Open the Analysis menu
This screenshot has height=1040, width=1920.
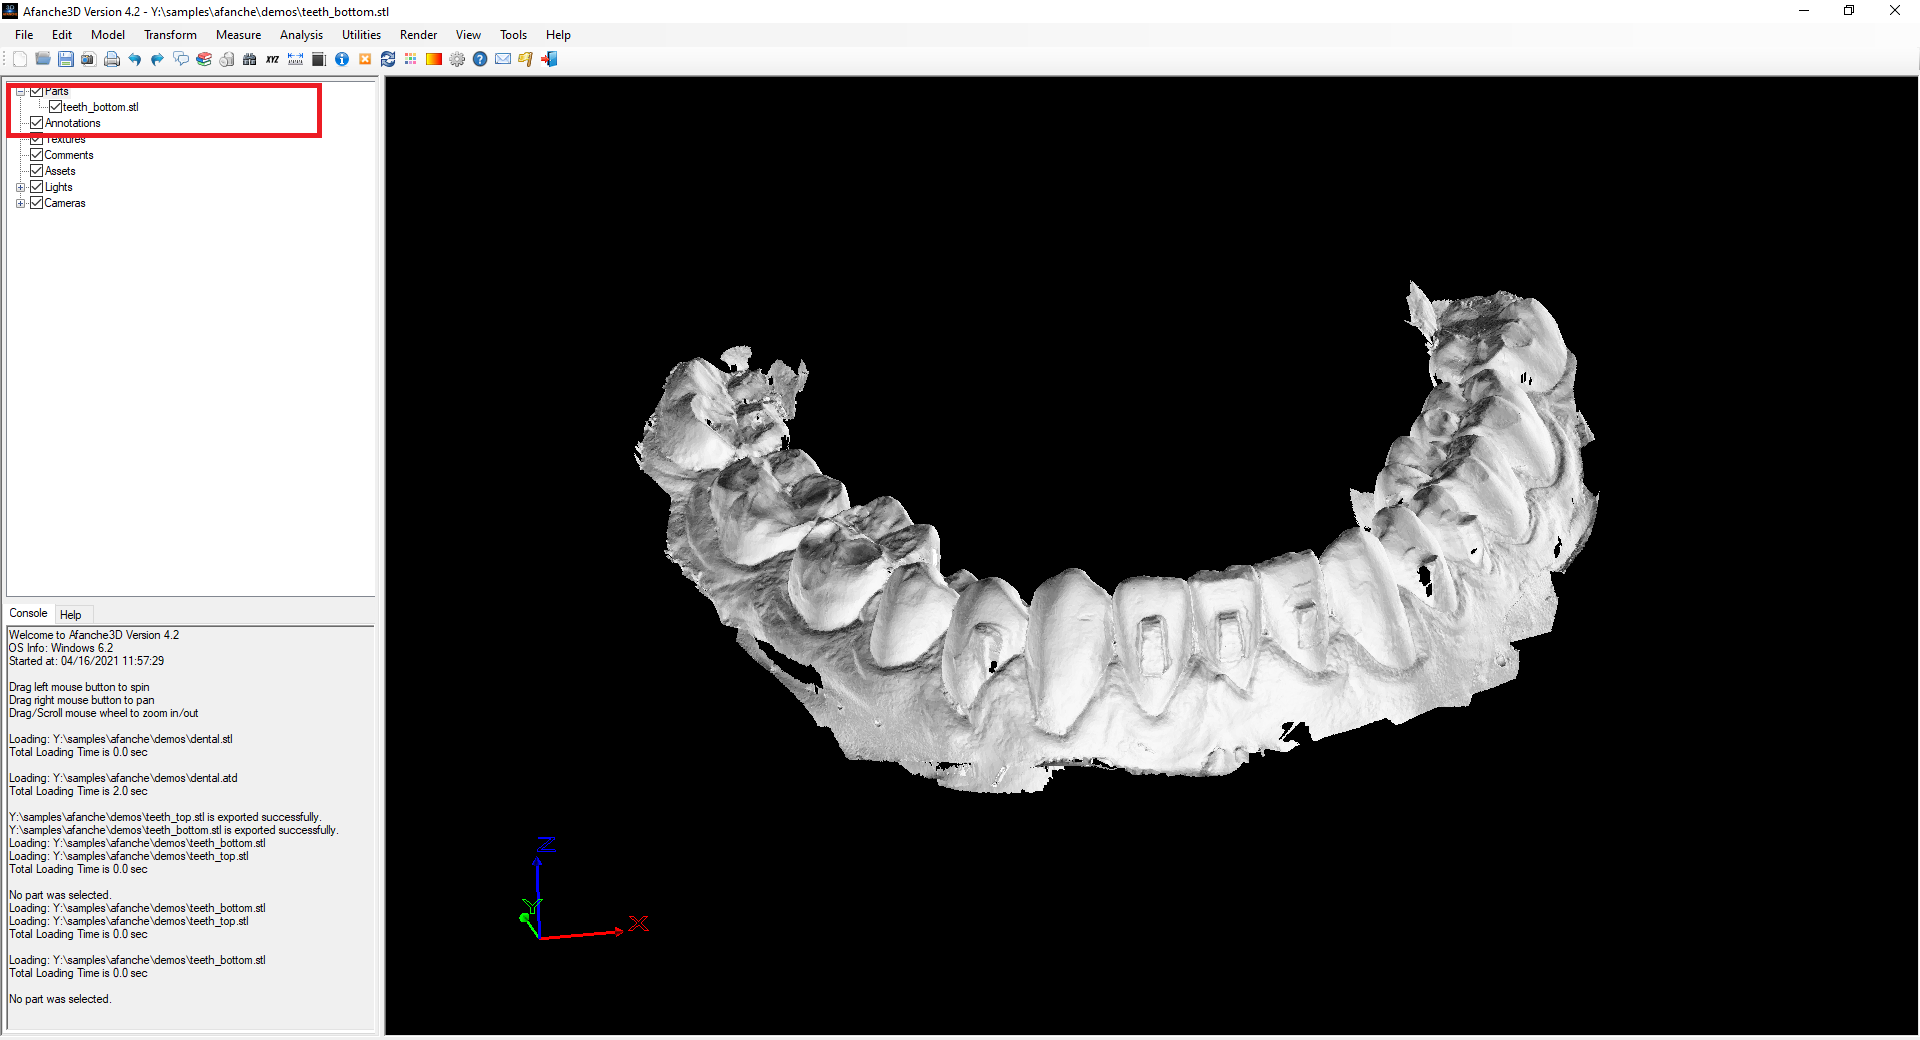[301, 35]
